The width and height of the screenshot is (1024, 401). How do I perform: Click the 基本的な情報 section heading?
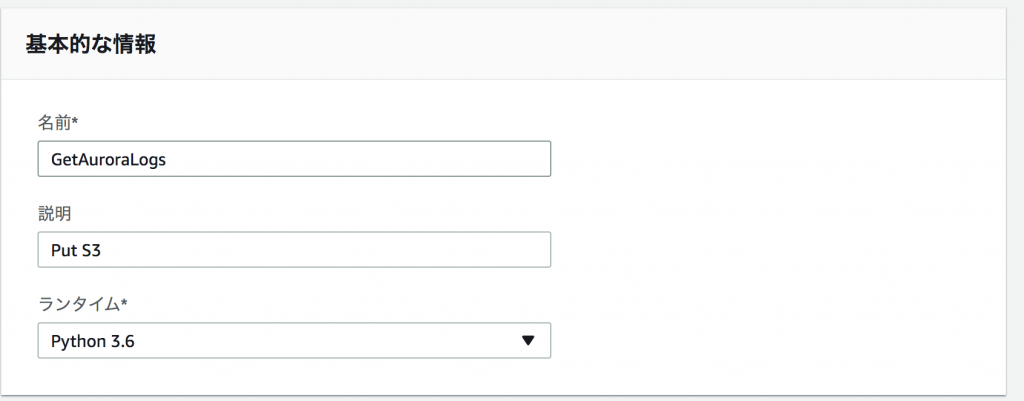click(91, 45)
